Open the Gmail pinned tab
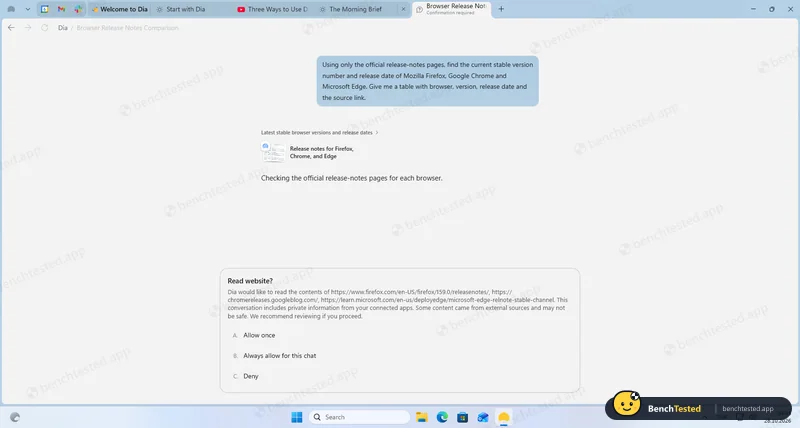 pos(61,9)
